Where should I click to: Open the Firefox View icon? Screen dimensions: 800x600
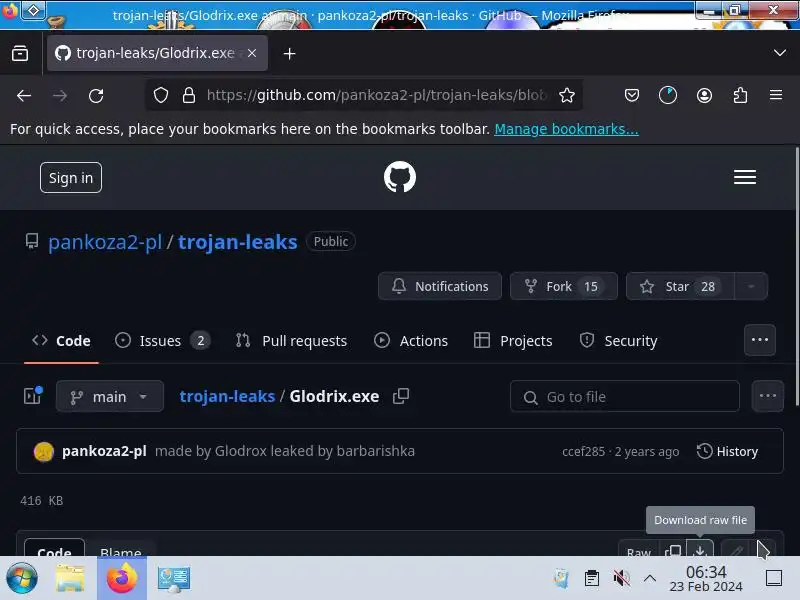click(20, 53)
